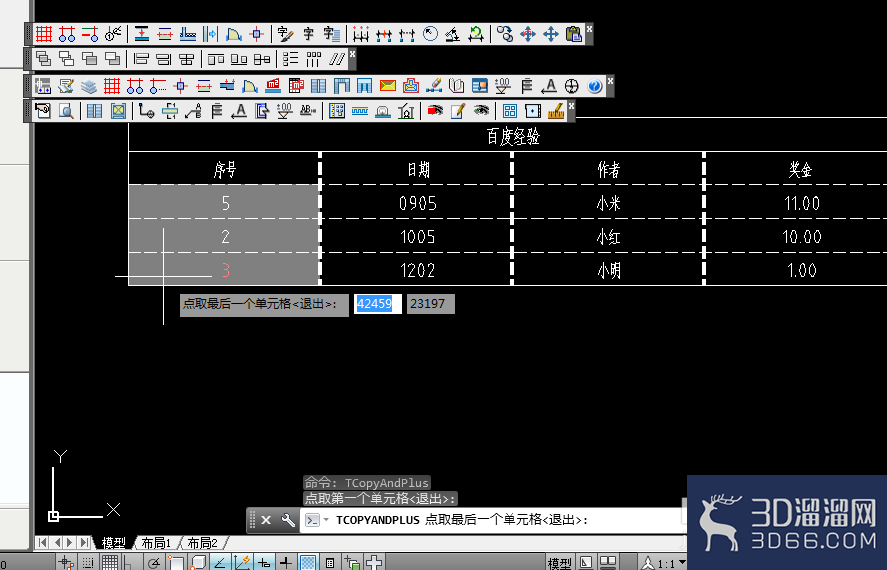Viewport: 887px width, 570px height.
Task: Select the multi-line text 字 tool
Action: (x=331, y=34)
